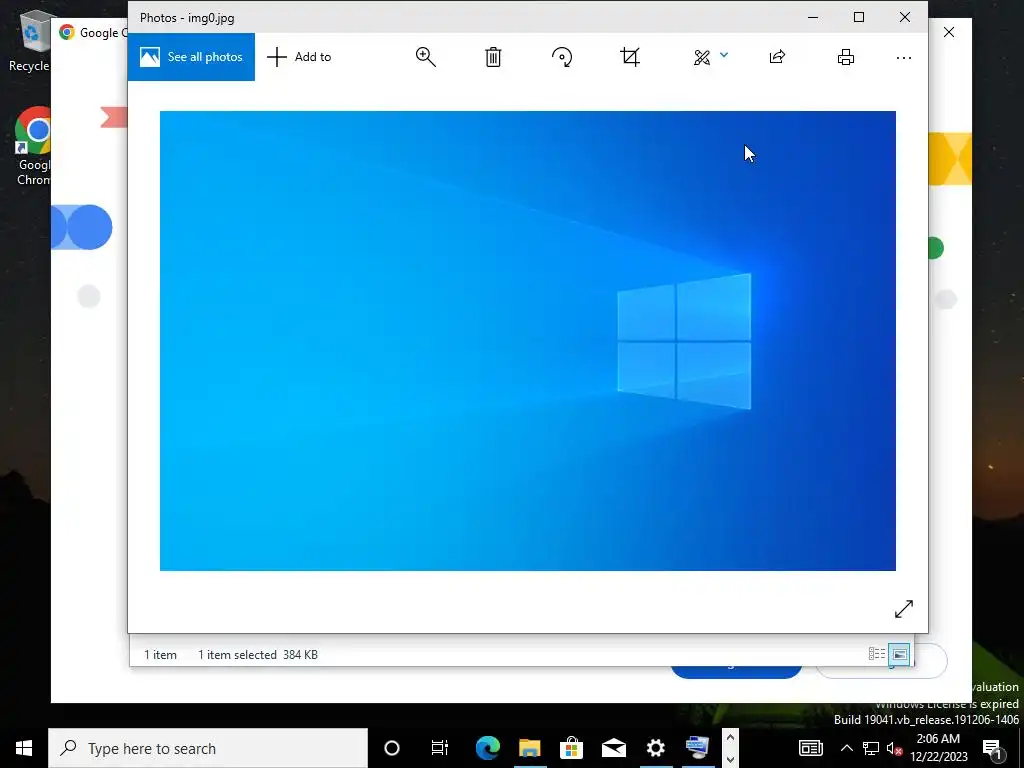
Task: Open Microsoft Store from the taskbar
Action: 571,748
